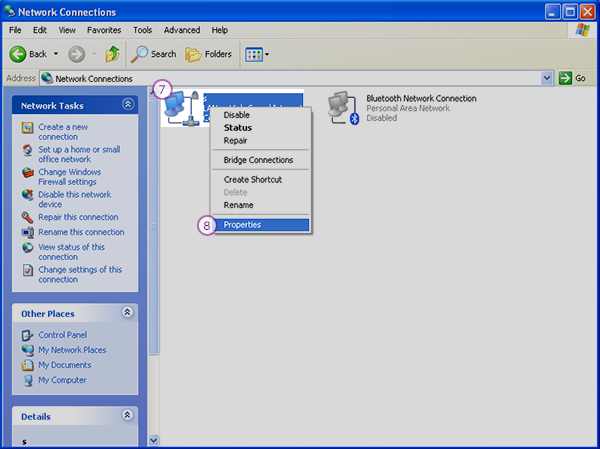Choose Properties in the context menu
600x449 pixels.
click(261, 225)
